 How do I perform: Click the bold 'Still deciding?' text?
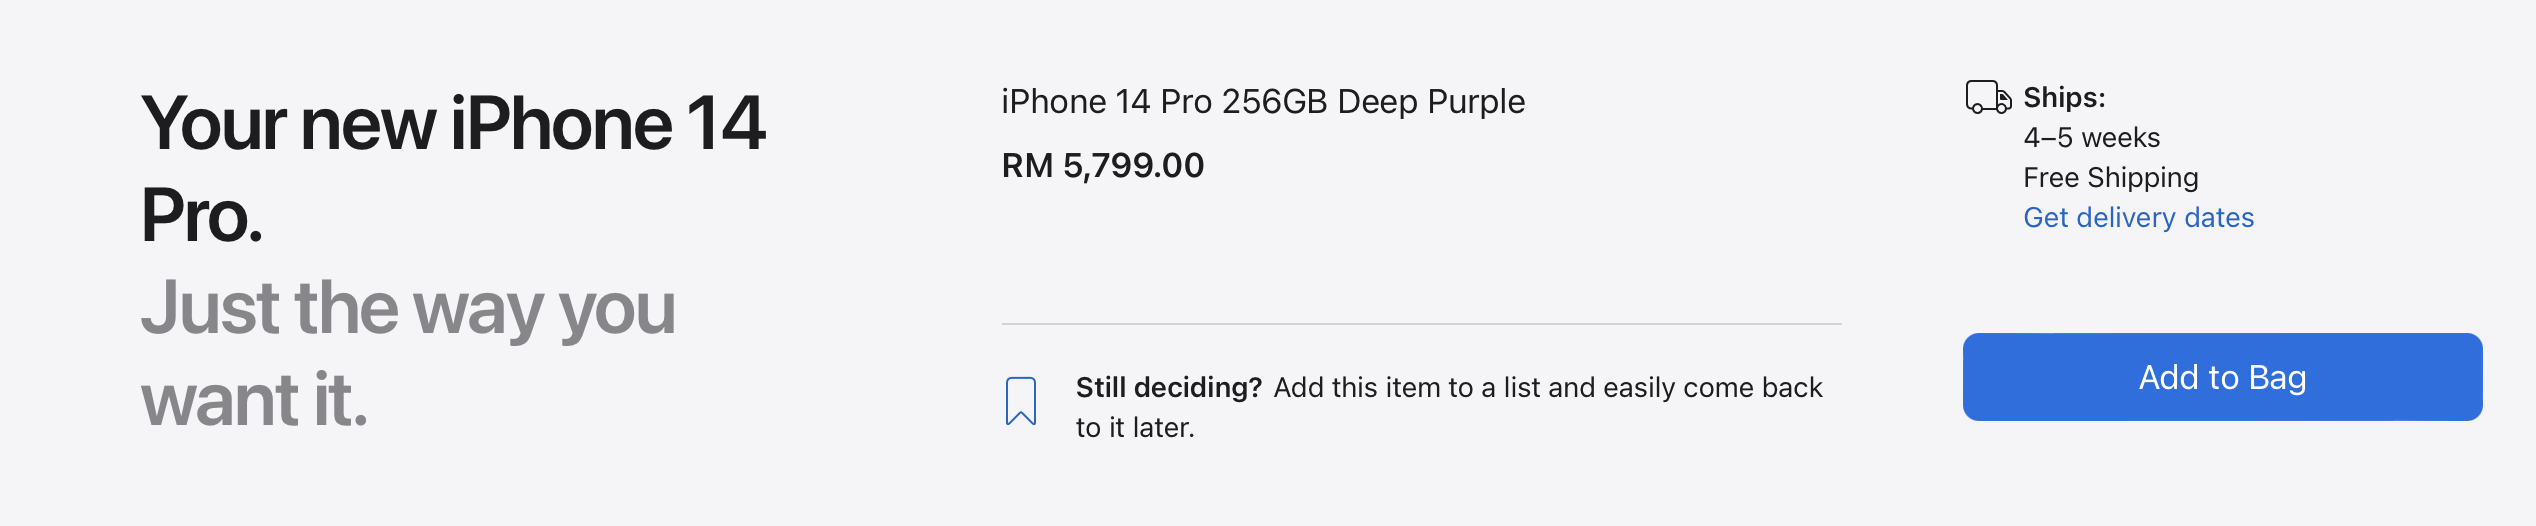click(x=1168, y=388)
